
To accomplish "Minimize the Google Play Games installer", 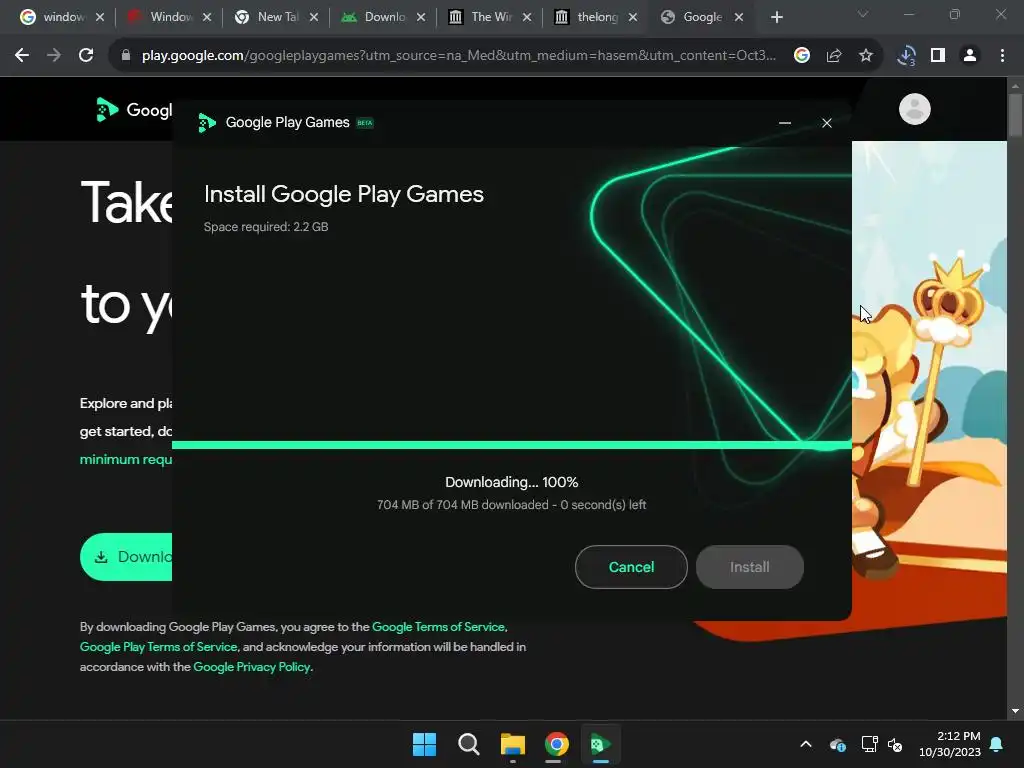I will pos(785,123).
